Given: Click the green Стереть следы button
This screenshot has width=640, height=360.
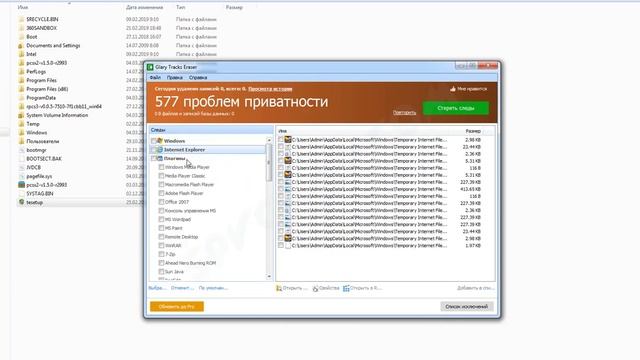Looking at the screenshot, I should click(x=456, y=108).
